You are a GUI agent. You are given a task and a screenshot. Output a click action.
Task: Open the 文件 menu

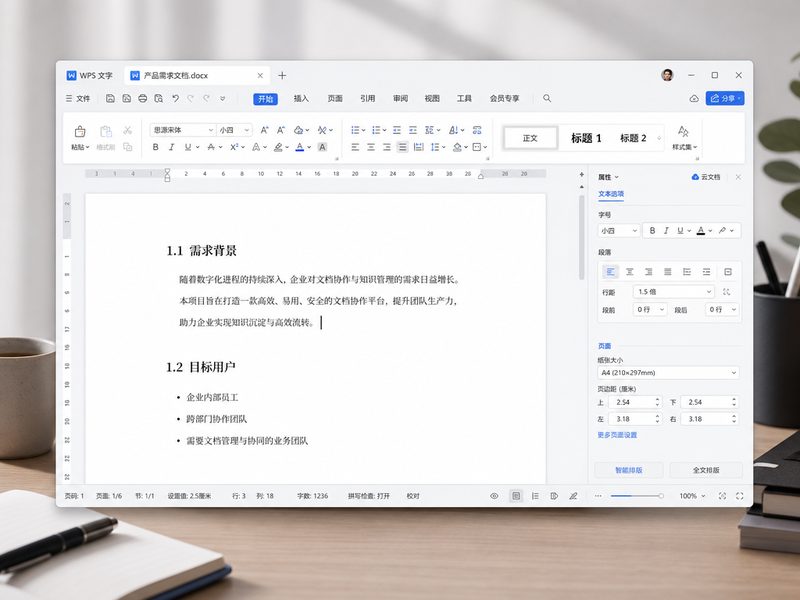click(78, 98)
